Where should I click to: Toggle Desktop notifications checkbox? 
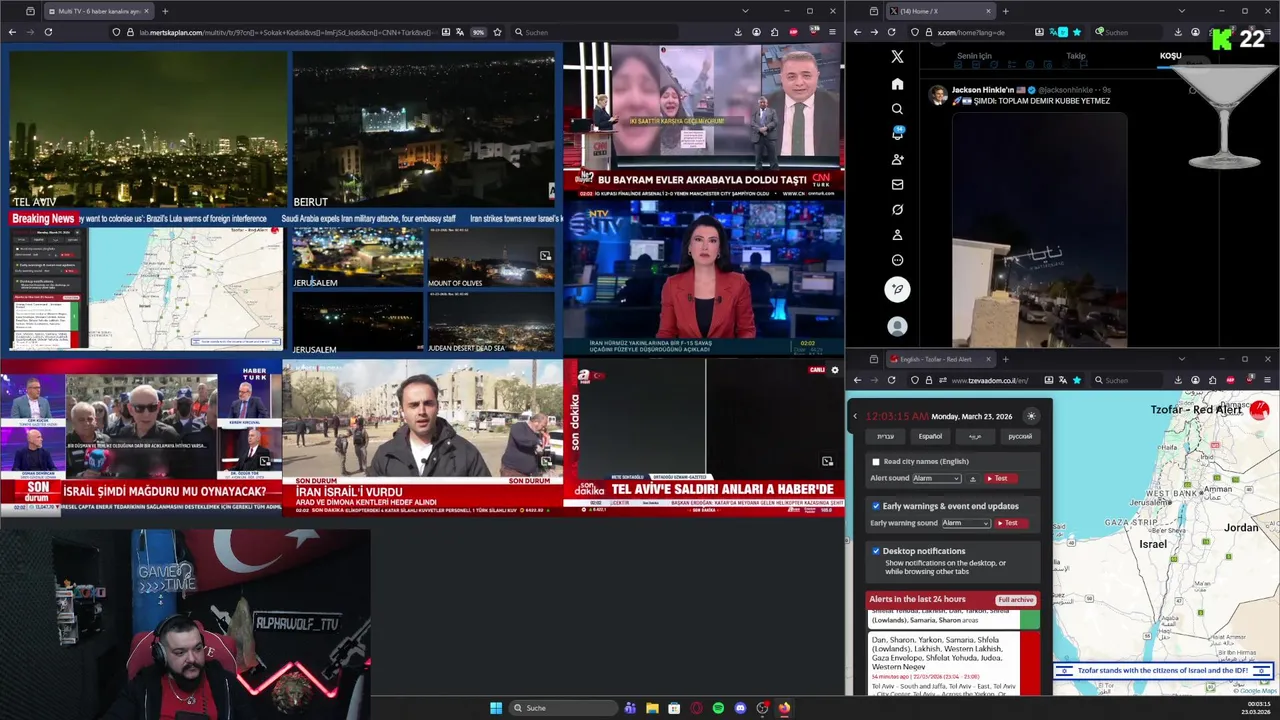click(876, 551)
